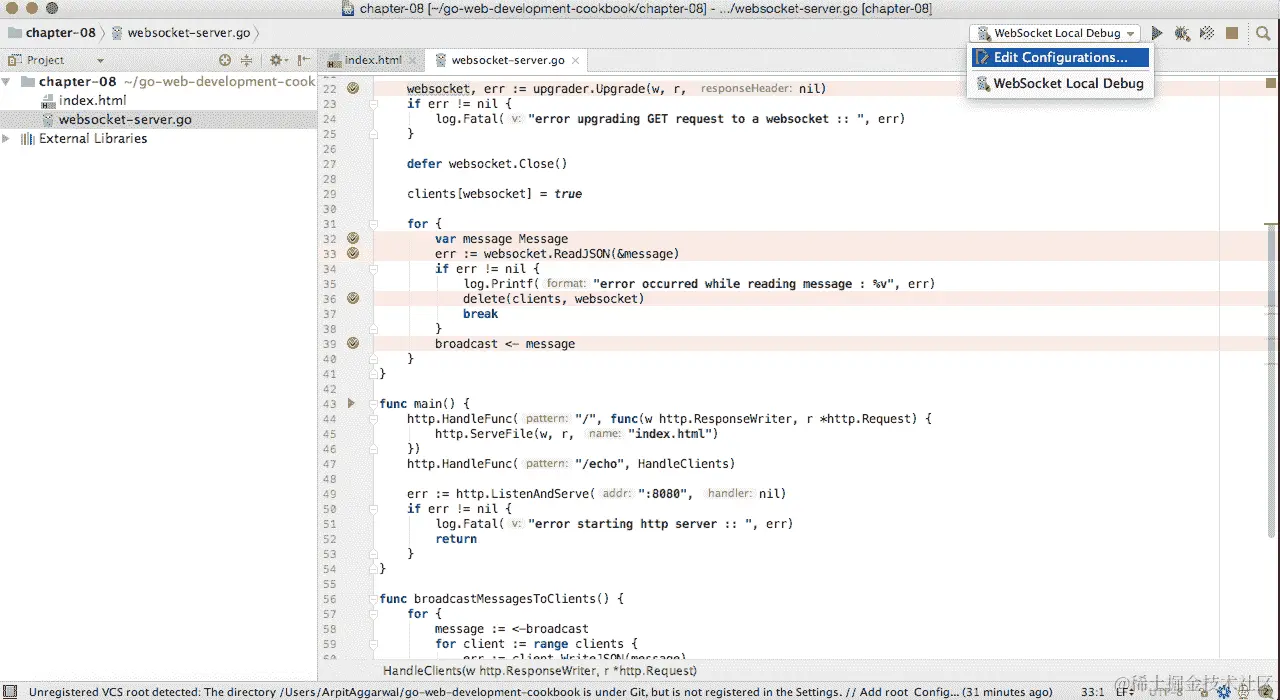Viewport: 1280px width, 700px height.
Task: Click chapter-08 in the navigation breadcrumb
Action: (60, 33)
